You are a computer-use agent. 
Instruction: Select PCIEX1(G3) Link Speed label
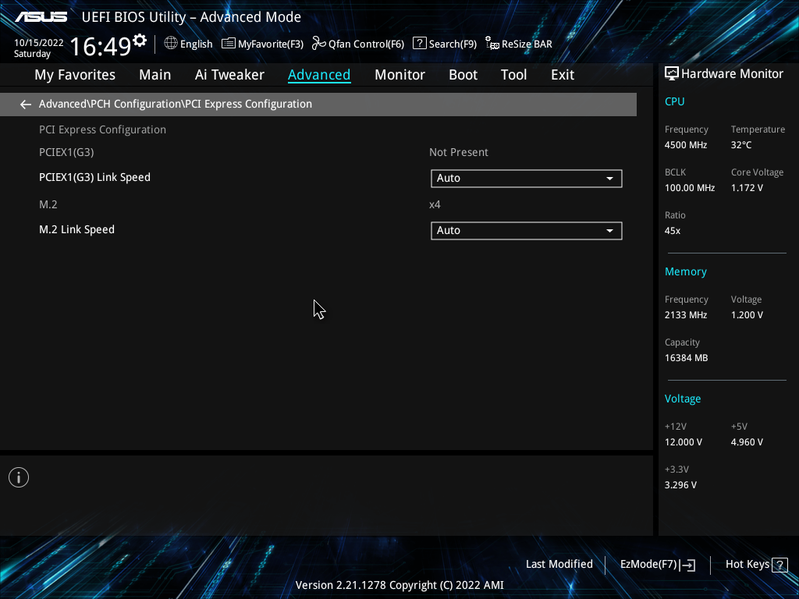[x=95, y=177]
